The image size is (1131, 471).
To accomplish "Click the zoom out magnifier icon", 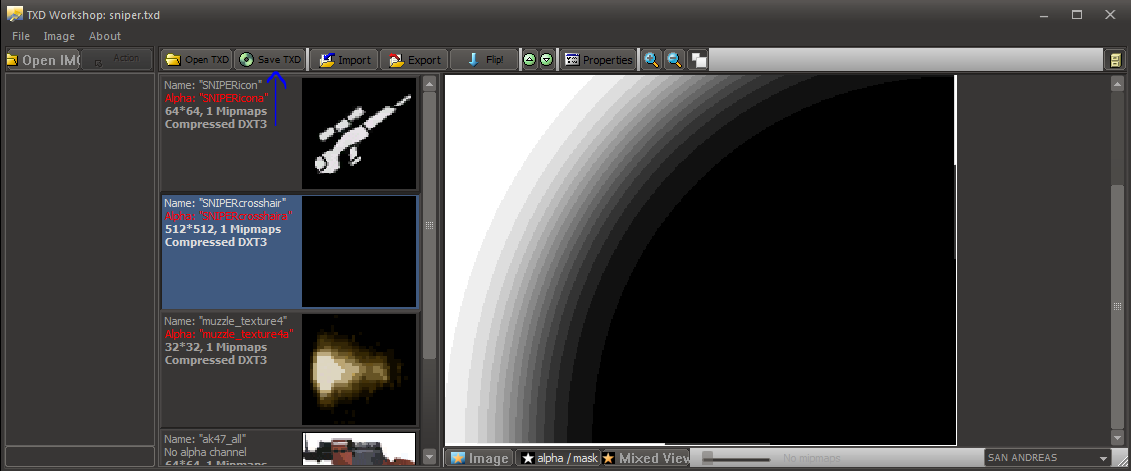I will pos(674,60).
